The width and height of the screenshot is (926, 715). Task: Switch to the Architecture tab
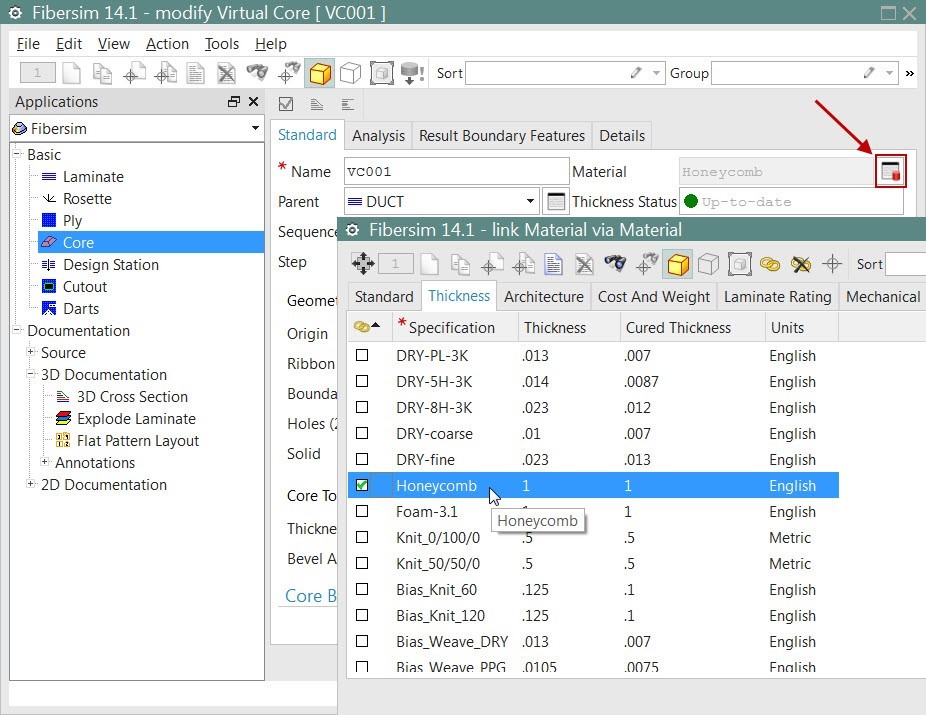pos(543,296)
